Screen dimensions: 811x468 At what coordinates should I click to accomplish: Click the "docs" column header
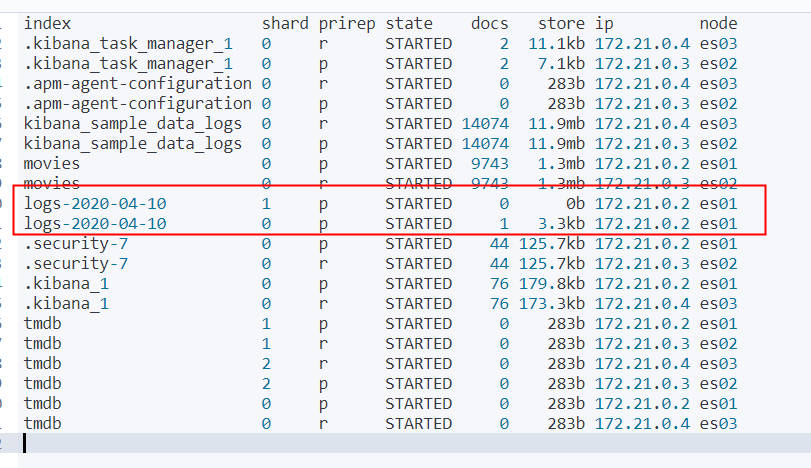[489, 23]
